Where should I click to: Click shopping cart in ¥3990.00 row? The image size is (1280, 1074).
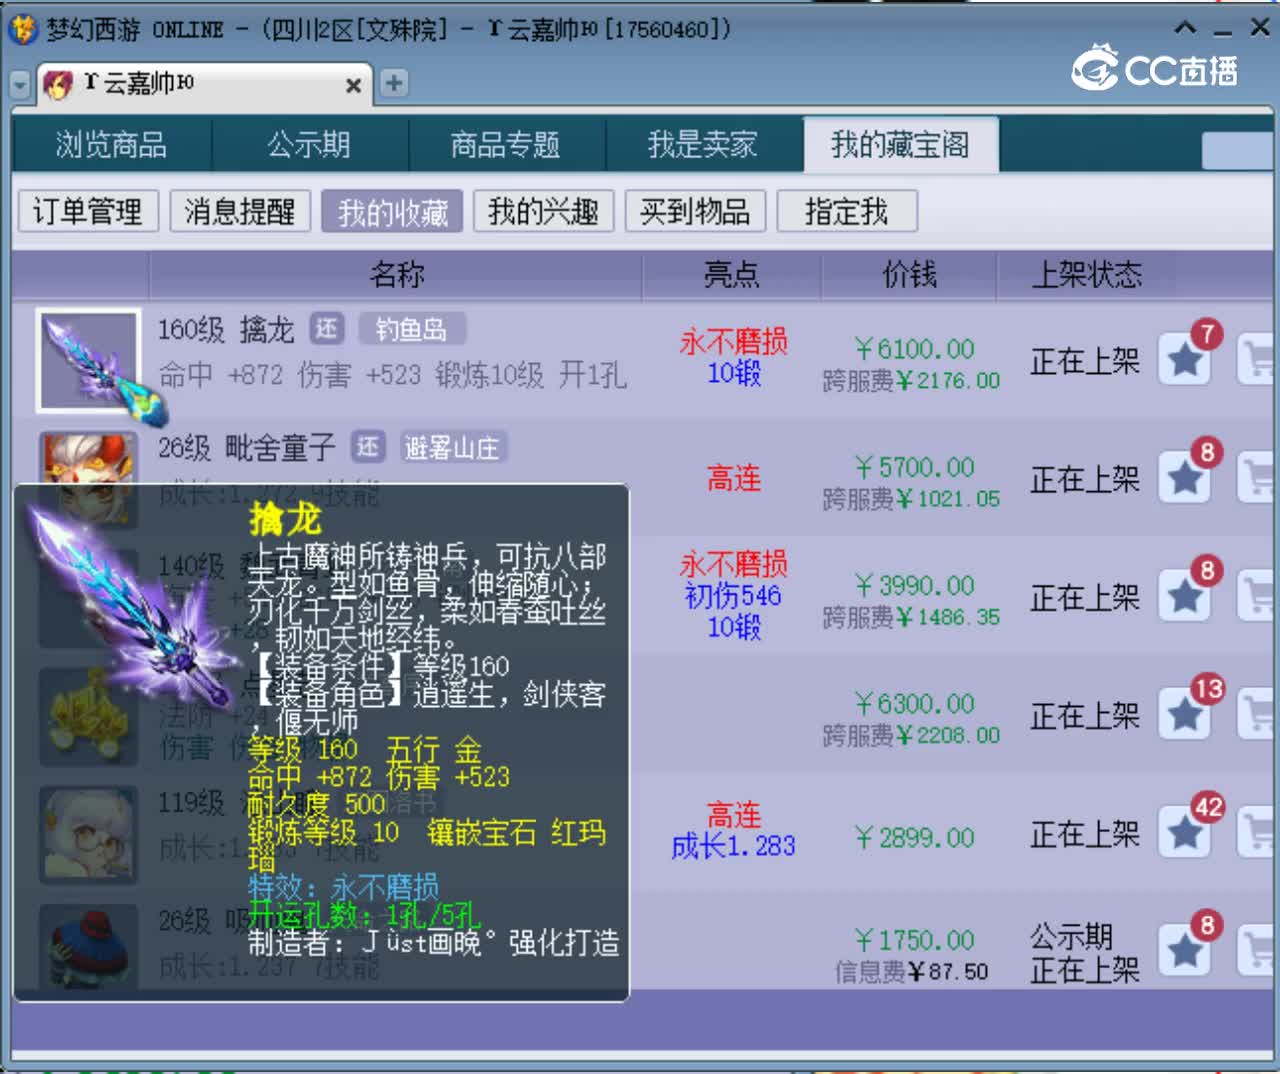click(1257, 596)
